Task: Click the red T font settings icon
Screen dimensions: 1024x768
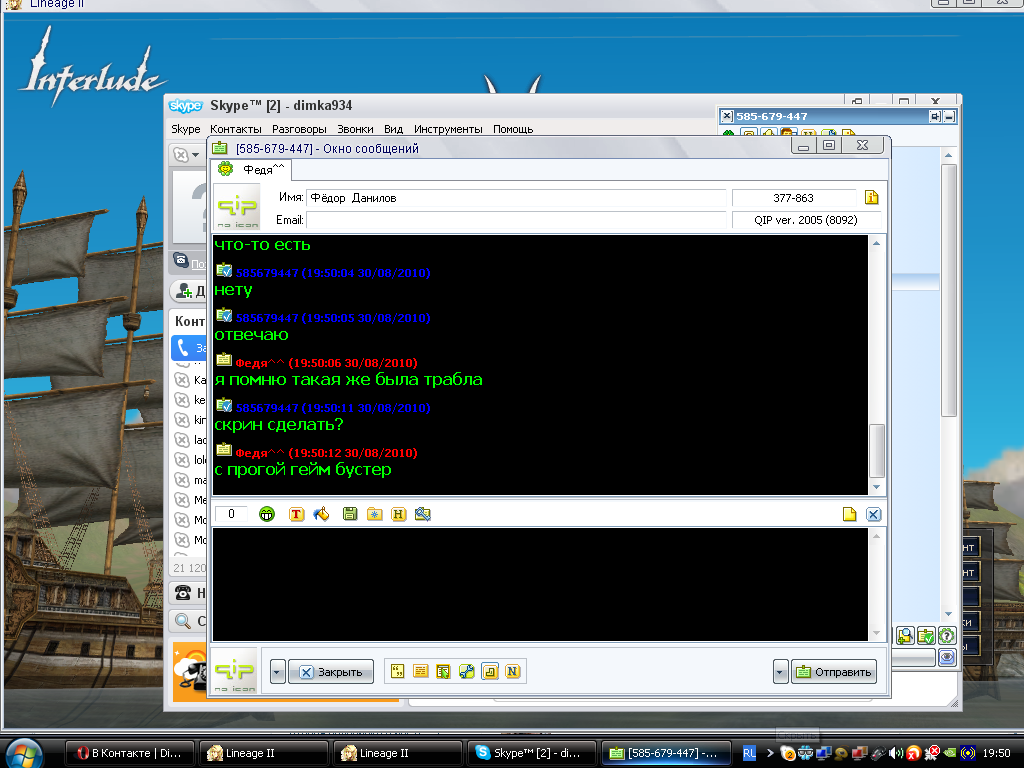Action: (296, 515)
